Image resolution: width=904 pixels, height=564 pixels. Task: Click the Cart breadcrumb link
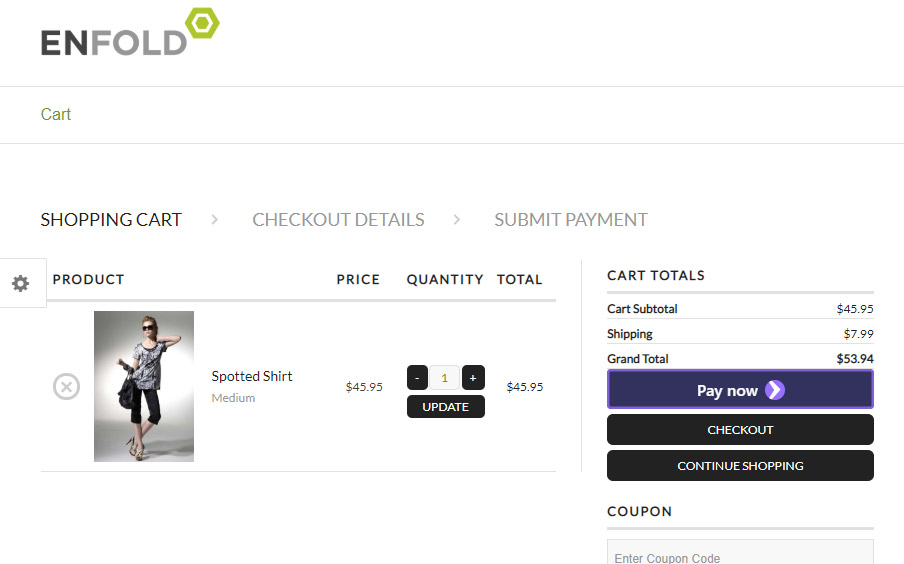[56, 114]
